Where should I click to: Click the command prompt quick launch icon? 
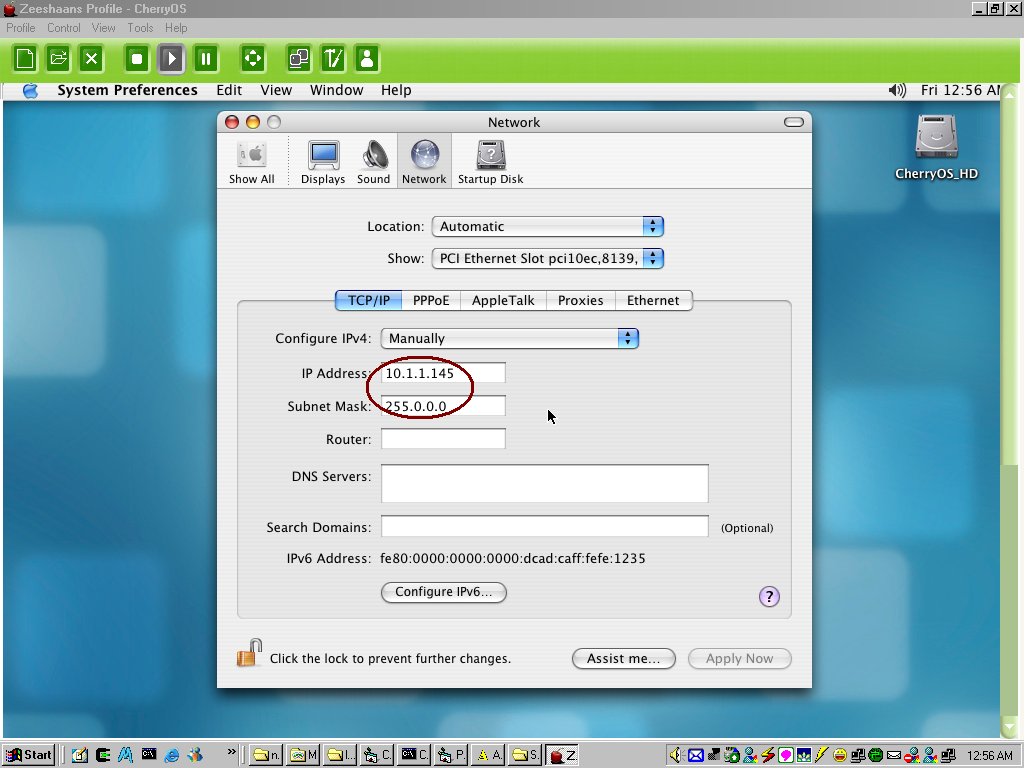(149, 755)
